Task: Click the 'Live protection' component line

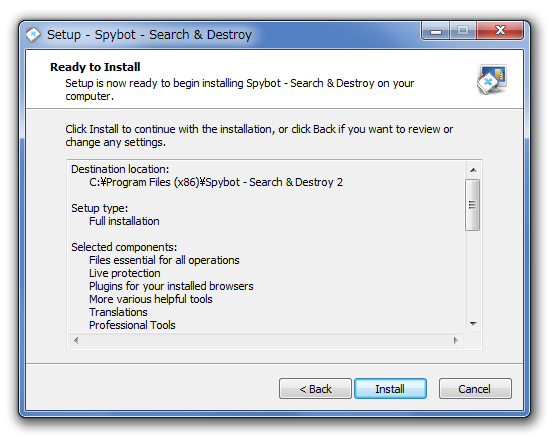Action: tap(125, 273)
